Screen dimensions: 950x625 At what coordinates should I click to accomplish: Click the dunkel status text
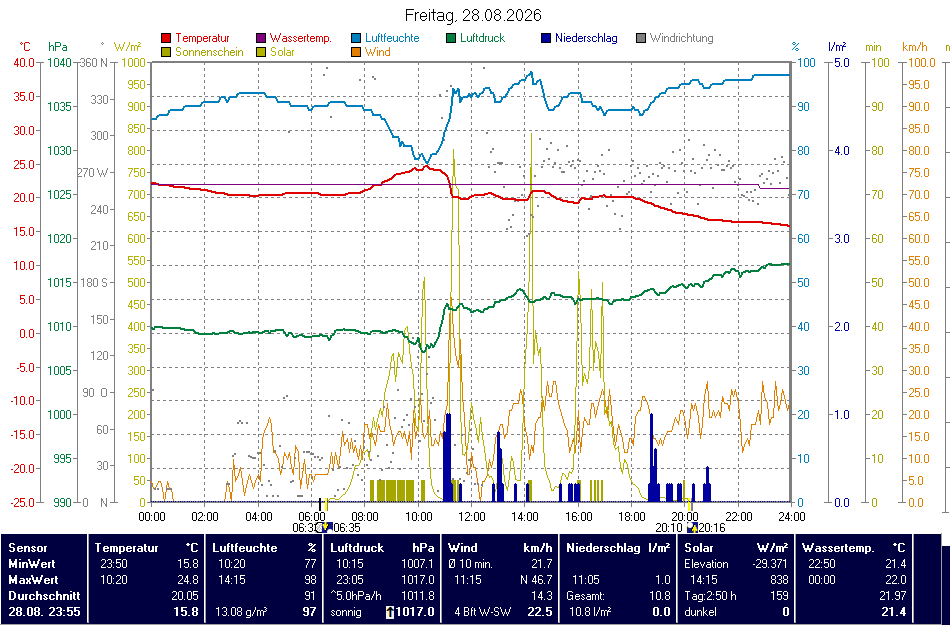700,612
